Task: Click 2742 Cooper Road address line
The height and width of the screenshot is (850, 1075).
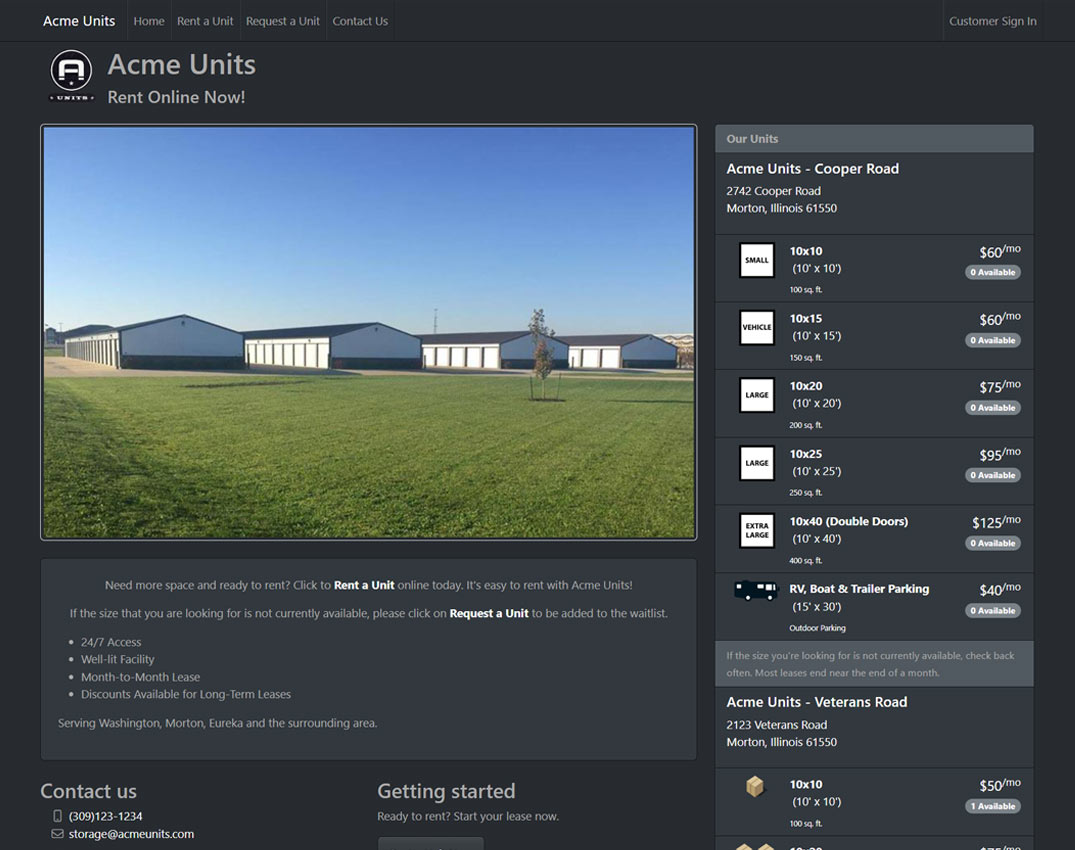Action: click(773, 191)
